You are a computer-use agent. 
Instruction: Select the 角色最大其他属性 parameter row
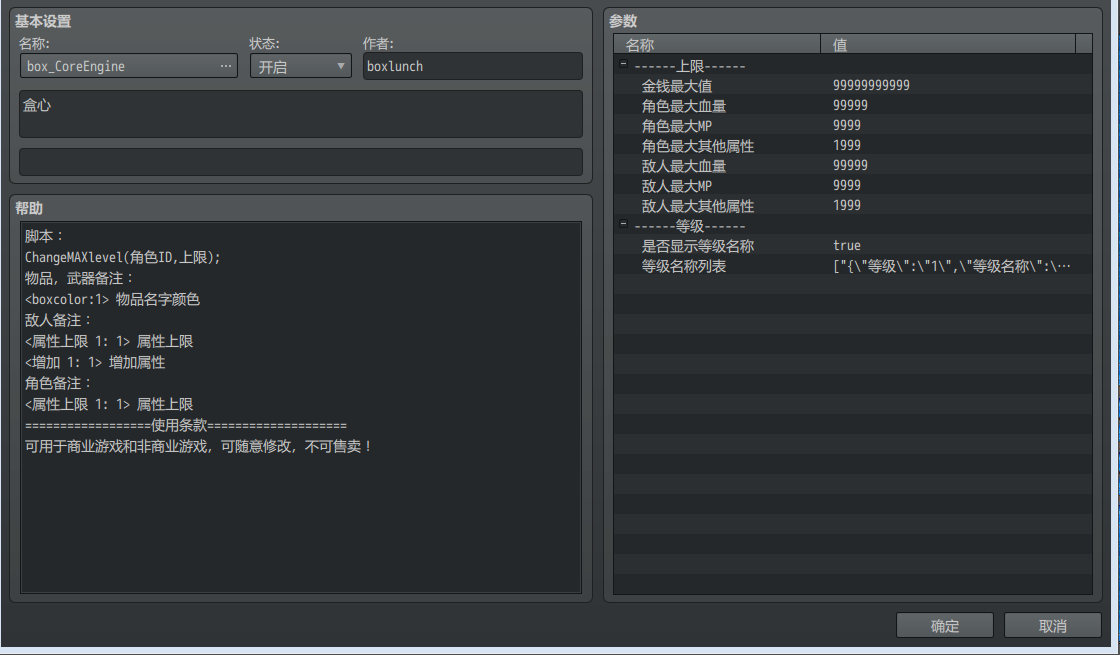pos(853,146)
